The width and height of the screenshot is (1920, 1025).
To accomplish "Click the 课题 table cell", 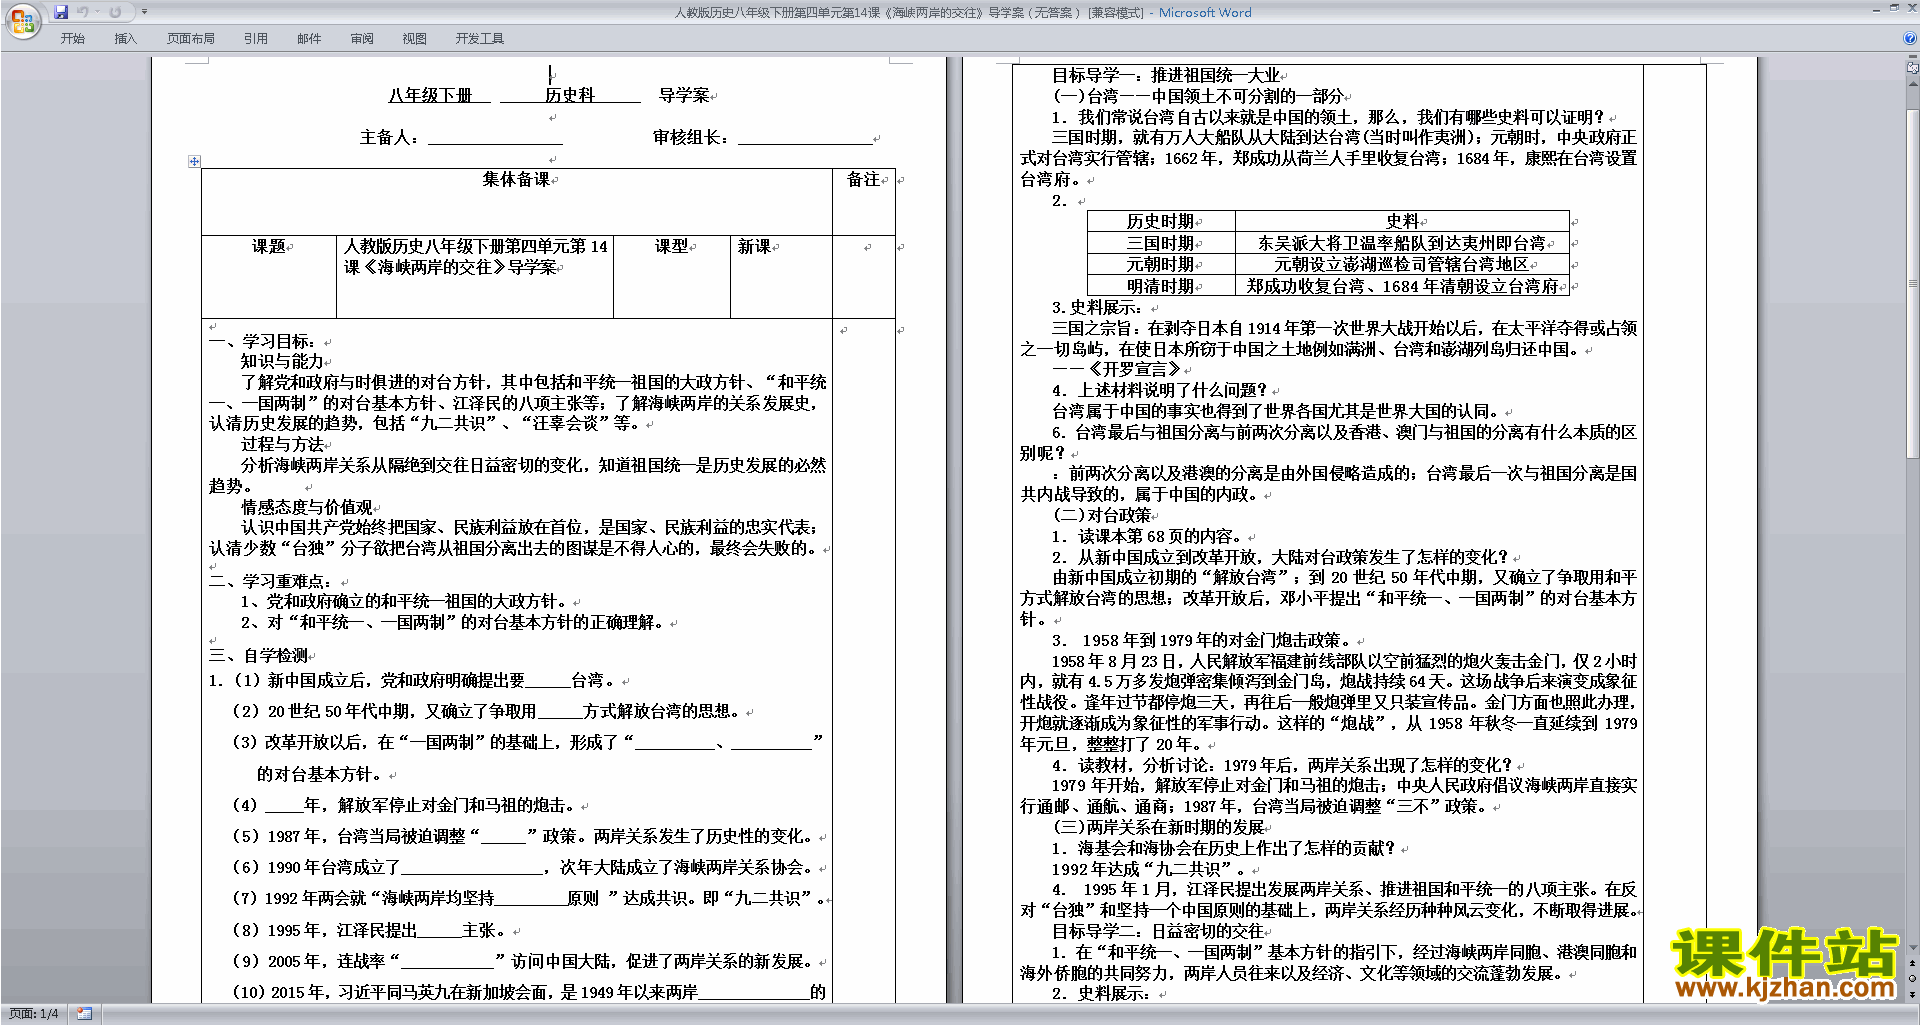I will (x=269, y=276).
